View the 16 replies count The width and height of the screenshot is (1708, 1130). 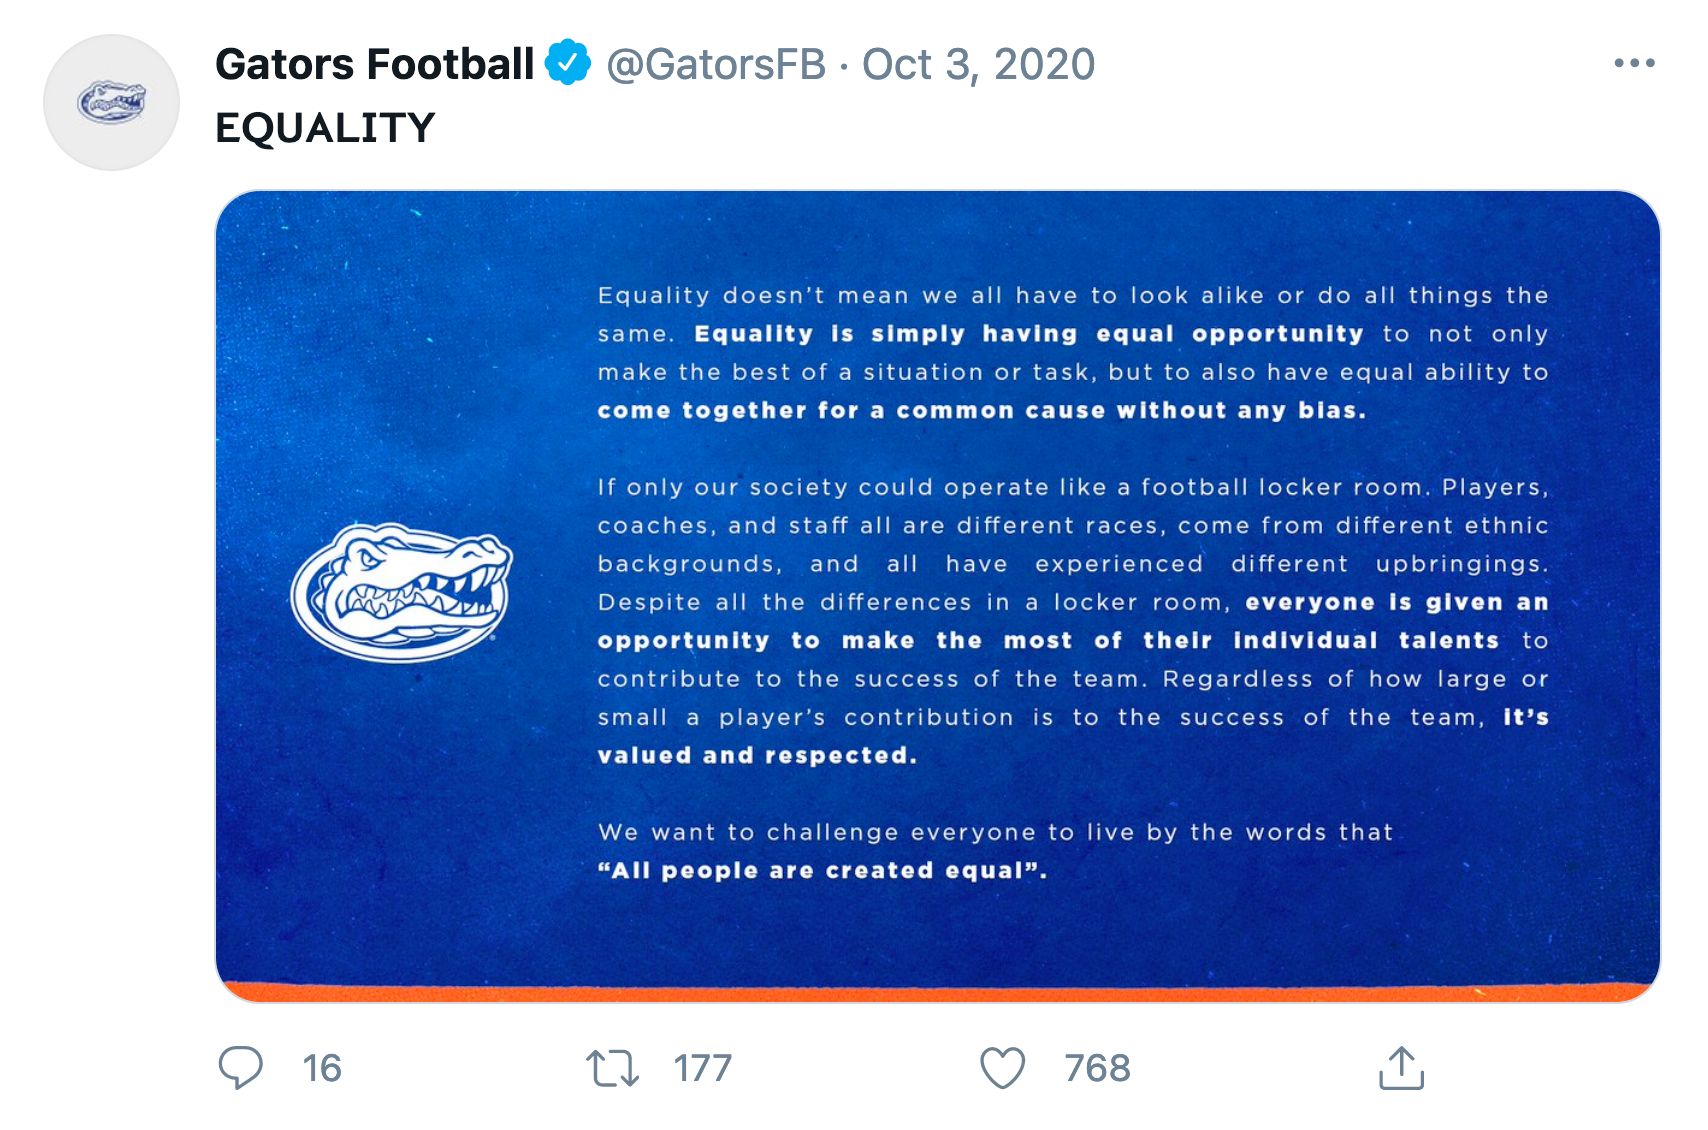click(x=322, y=1068)
